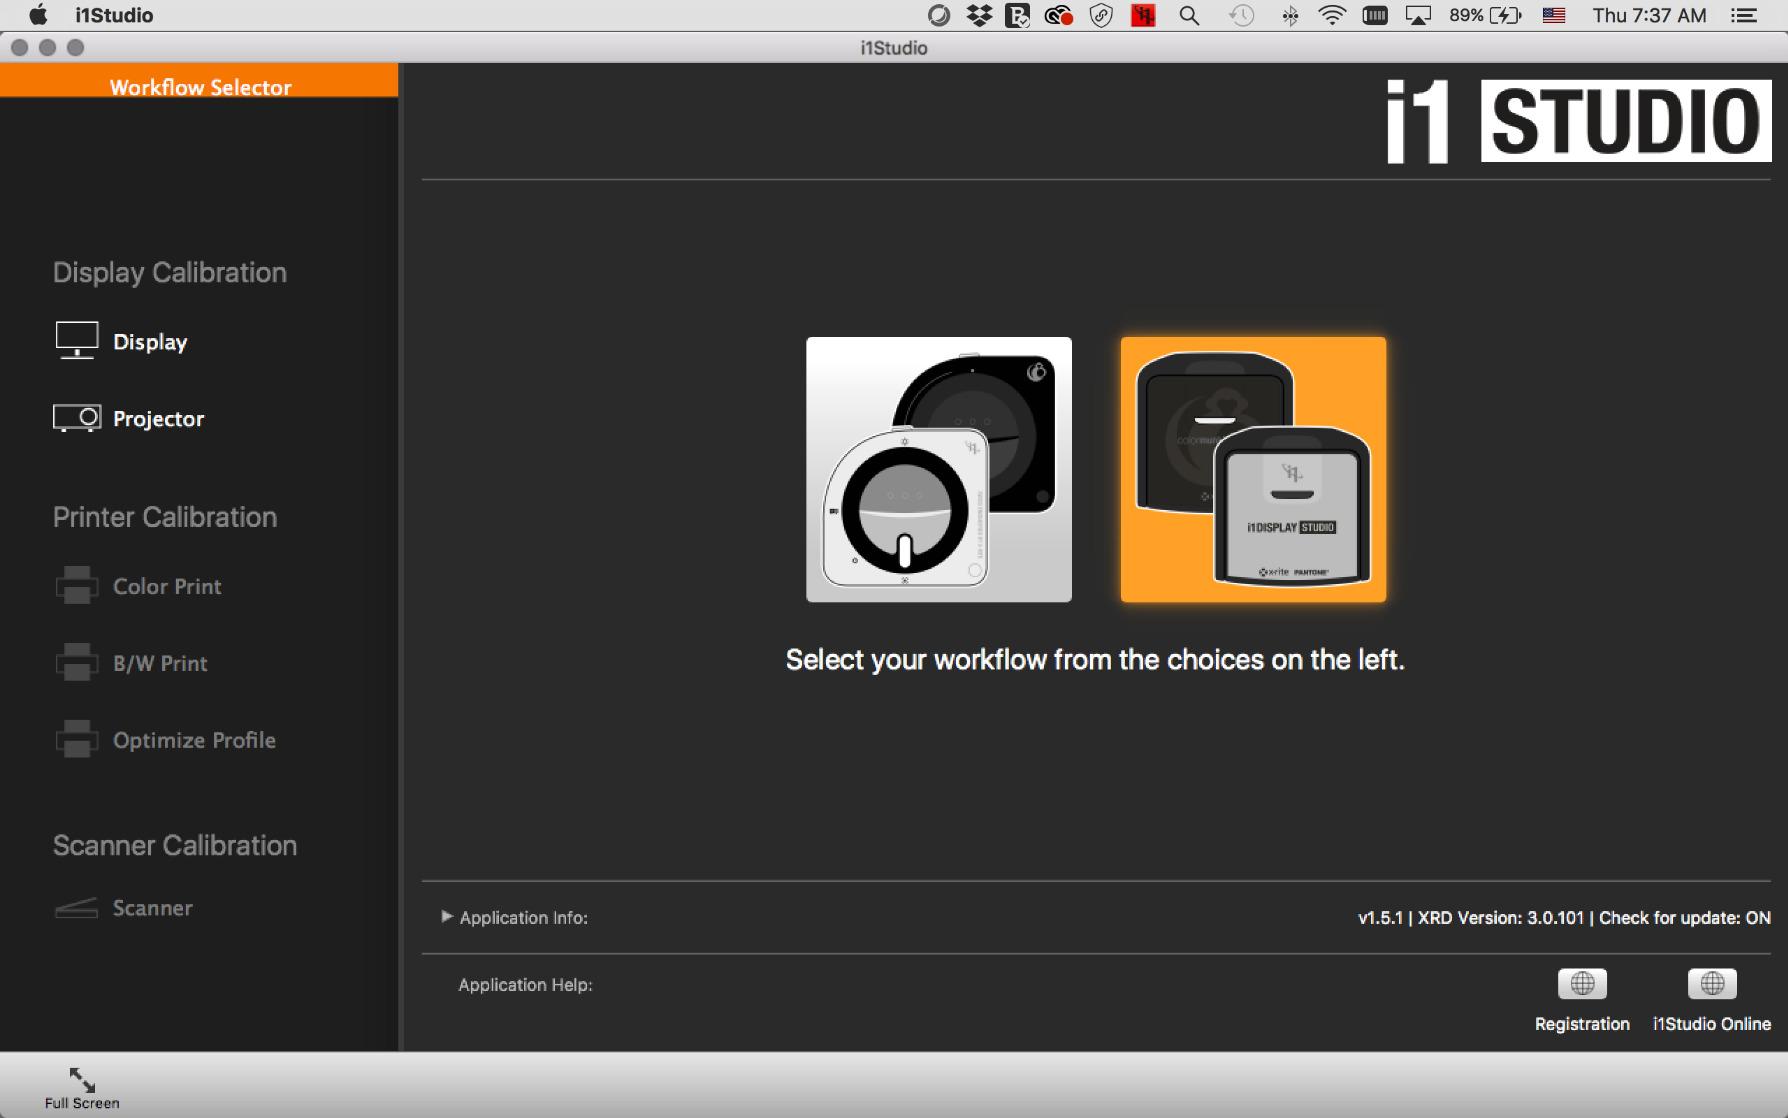1788x1118 pixels.
Task: Open the Display calibration workflow
Action: (121, 341)
